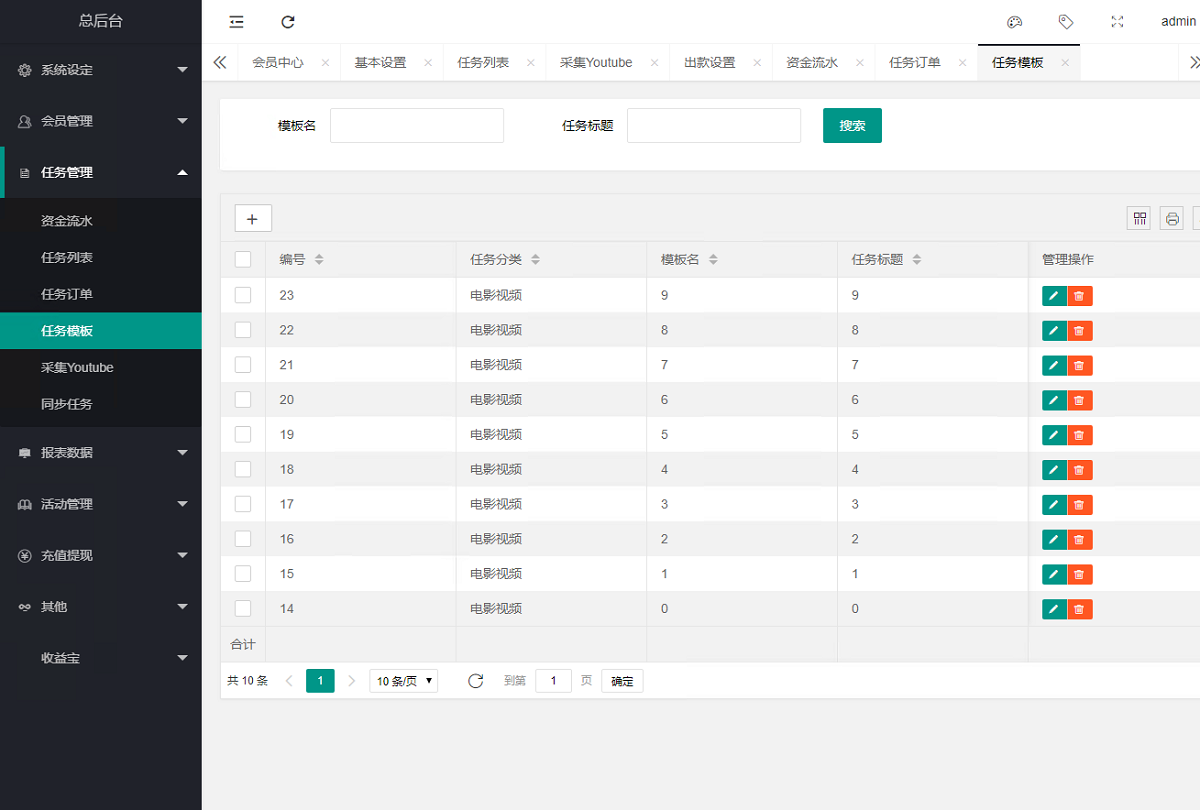
Task: Select the checkbox for row 17
Action: click(x=243, y=504)
